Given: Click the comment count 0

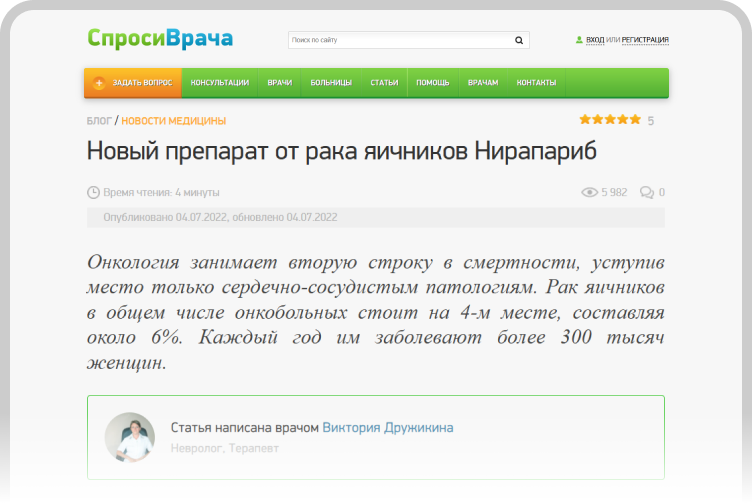Looking at the screenshot, I should tap(662, 192).
